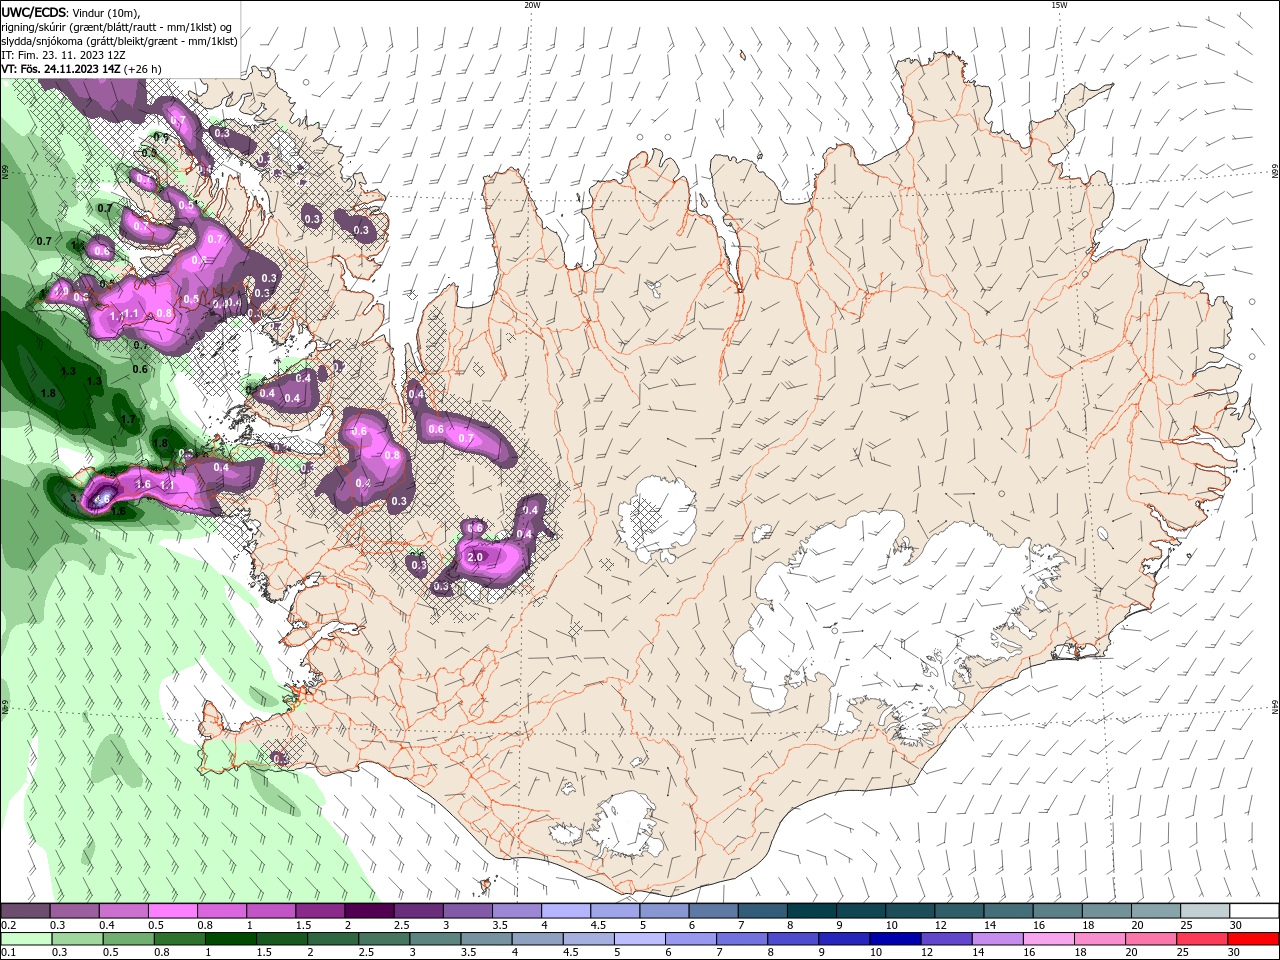This screenshot has height=960, width=1280.
Task: Click the royal blue 8–9 swatch, lower legend row
Action: pos(793,939)
